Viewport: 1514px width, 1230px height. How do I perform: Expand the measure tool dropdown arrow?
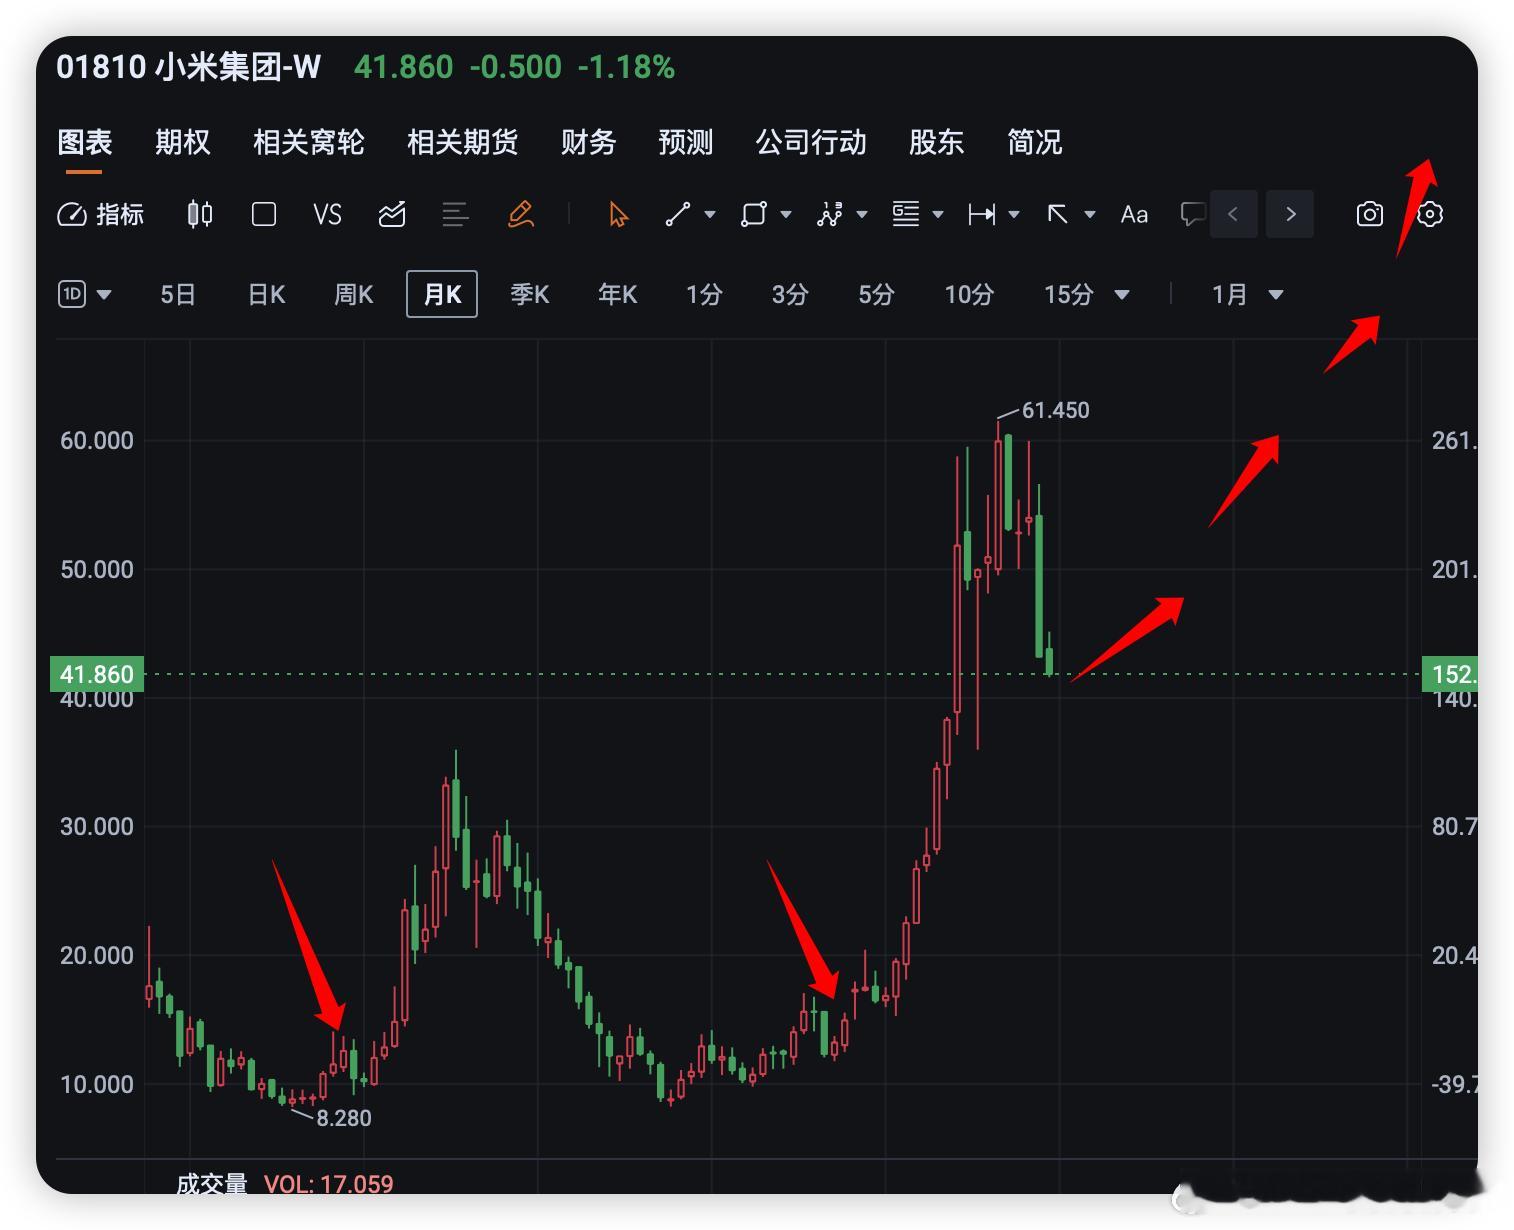1014,214
